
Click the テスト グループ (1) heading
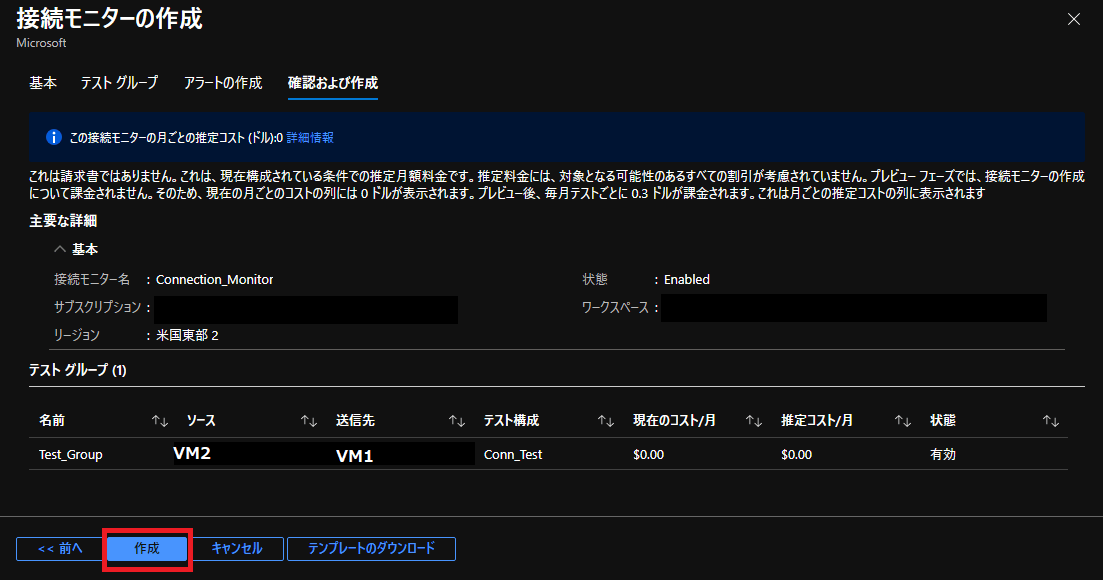pos(77,370)
